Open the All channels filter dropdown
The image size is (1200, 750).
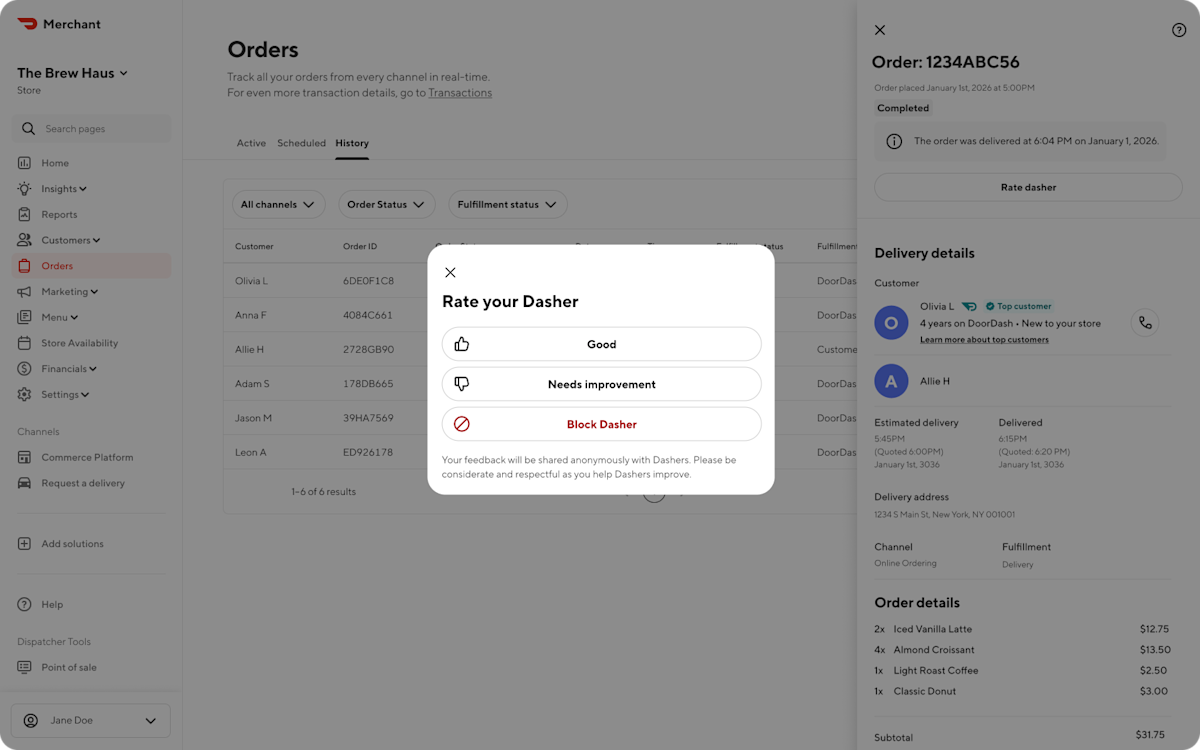[x=278, y=204]
